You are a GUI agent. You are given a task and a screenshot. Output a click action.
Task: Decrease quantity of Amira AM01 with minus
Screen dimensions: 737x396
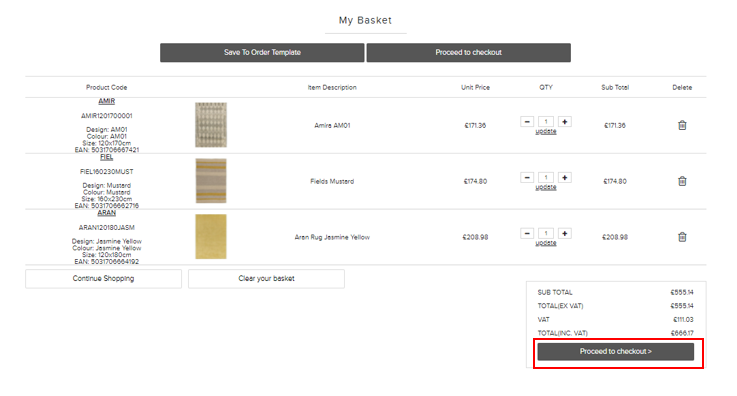pos(527,122)
